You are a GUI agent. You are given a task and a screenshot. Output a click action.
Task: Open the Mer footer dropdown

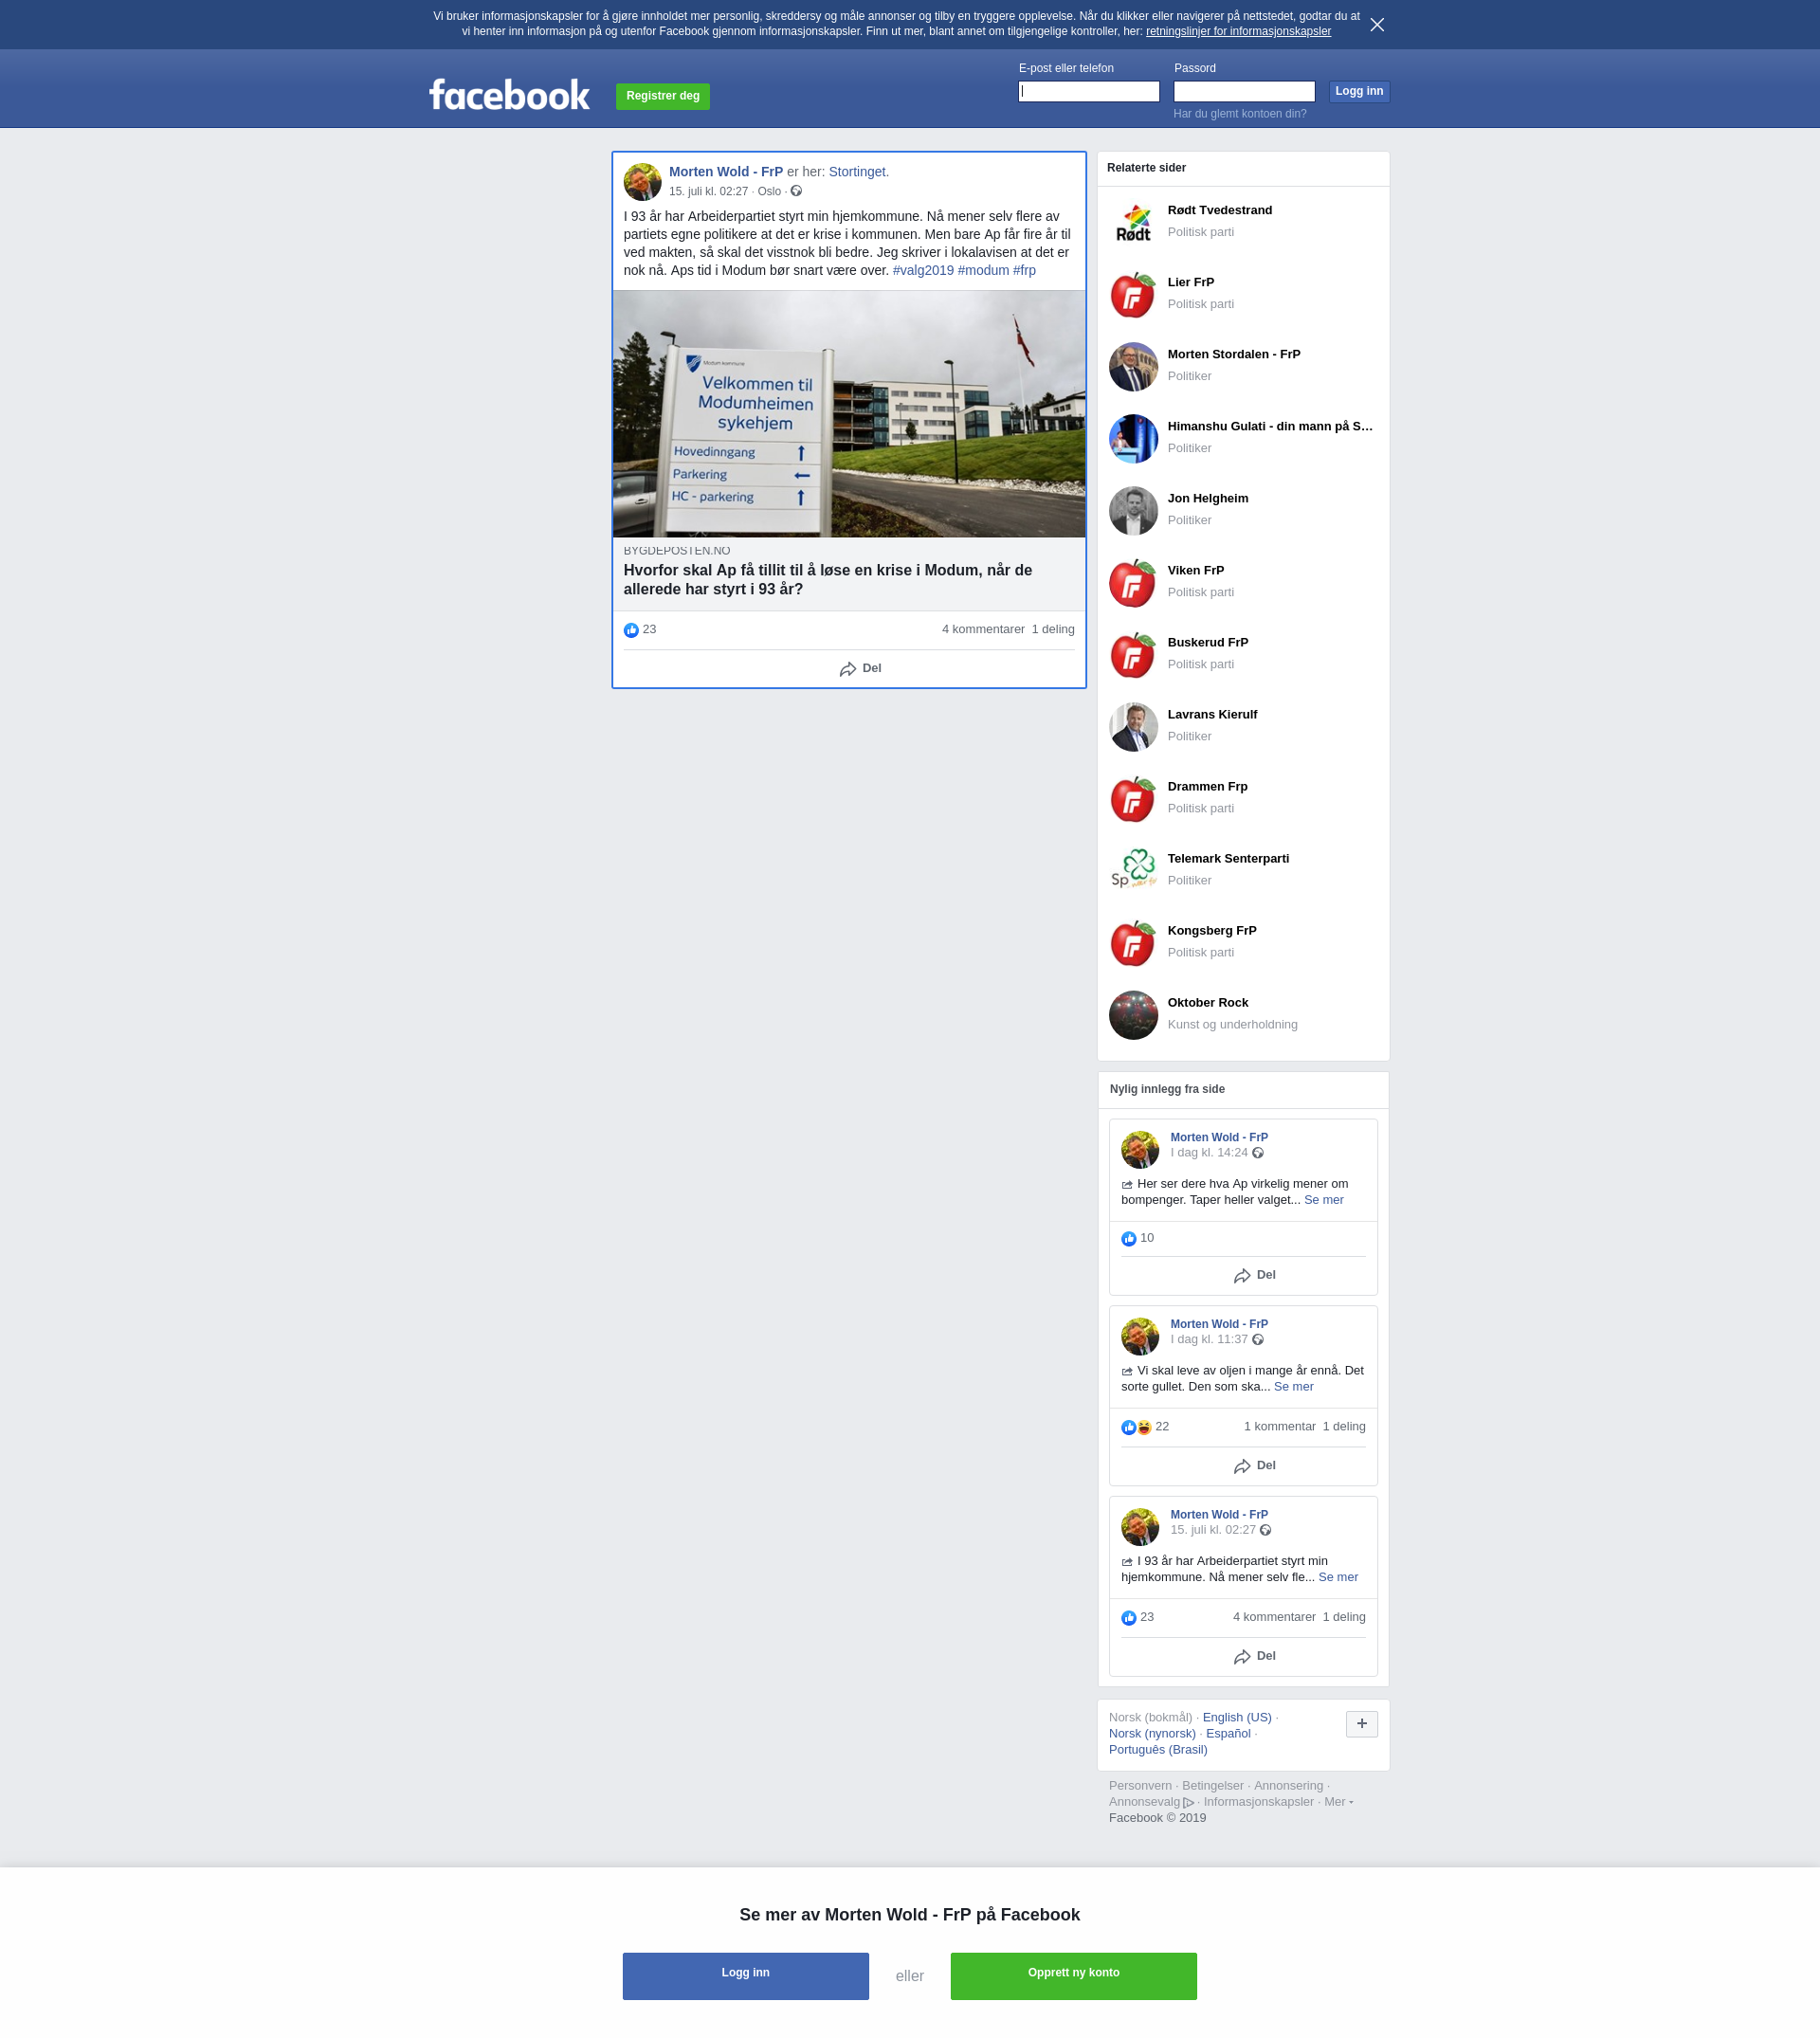coord(1338,1802)
